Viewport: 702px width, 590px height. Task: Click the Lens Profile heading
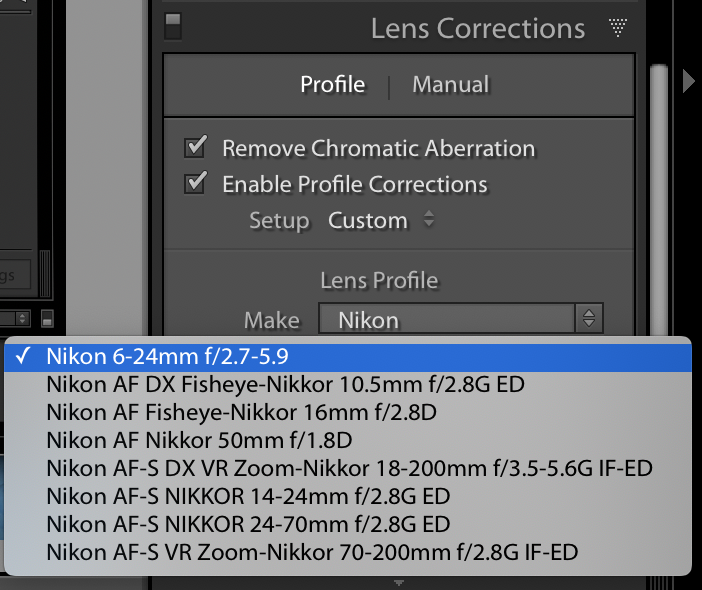pos(379,281)
